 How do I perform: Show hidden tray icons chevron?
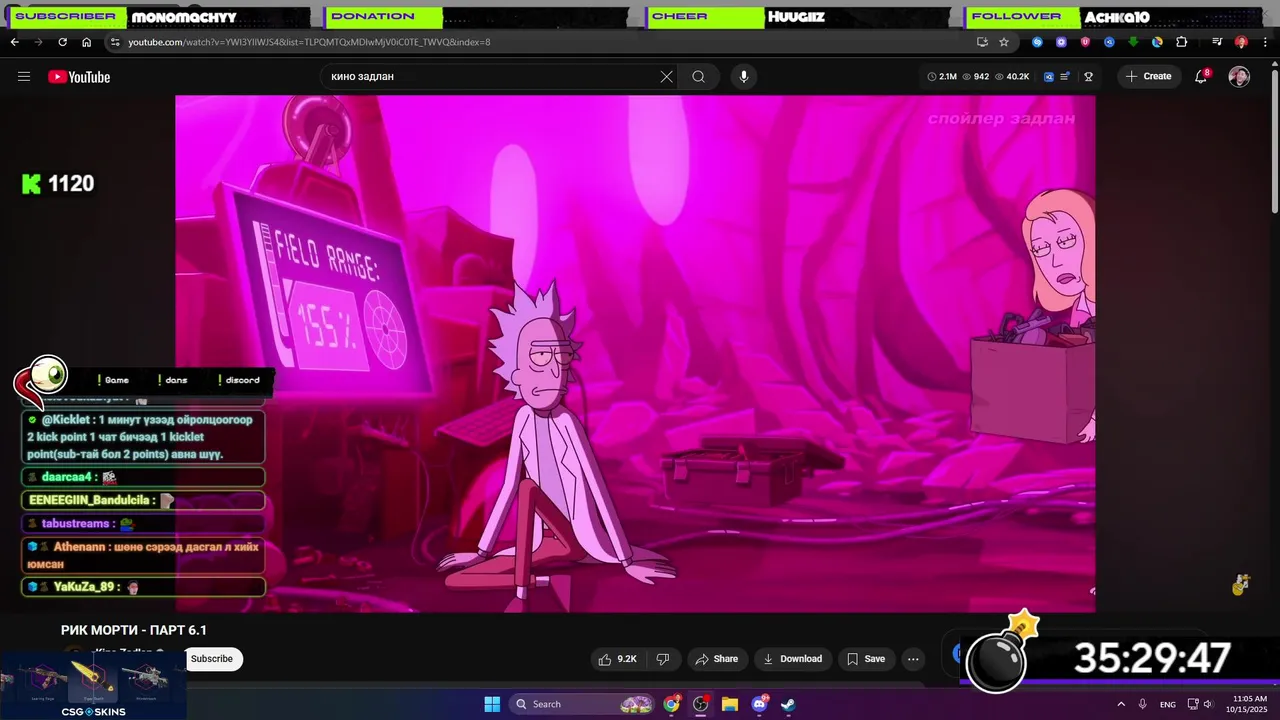click(1120, 704)
